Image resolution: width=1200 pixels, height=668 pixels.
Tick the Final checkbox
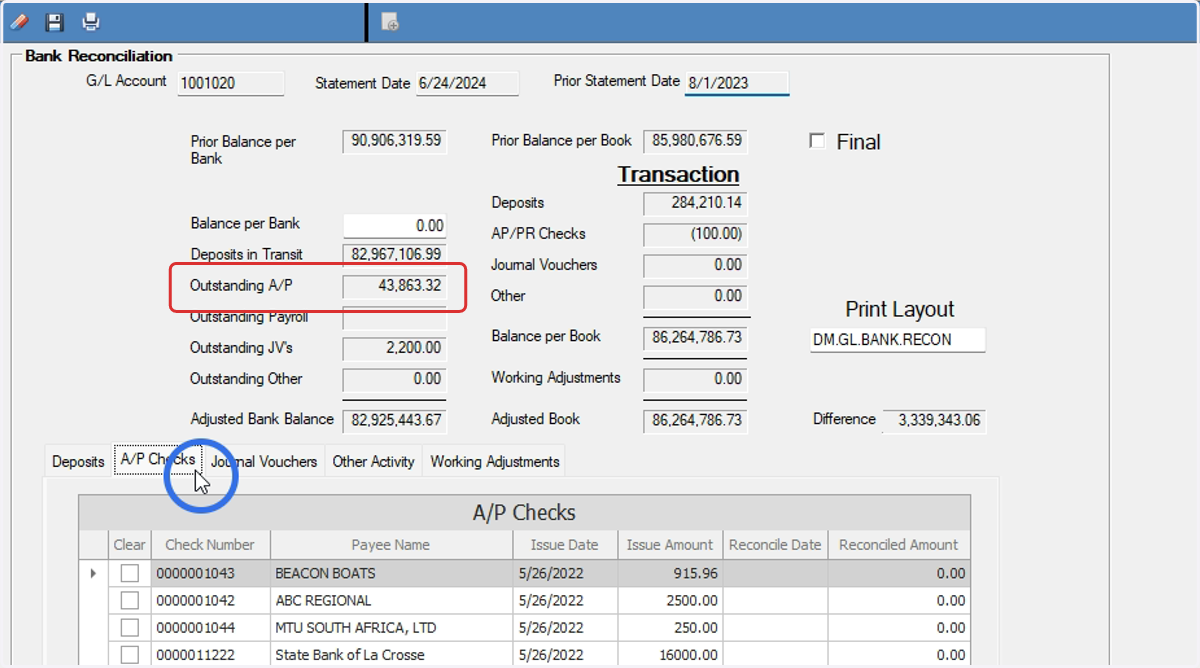tap(817, 141)
